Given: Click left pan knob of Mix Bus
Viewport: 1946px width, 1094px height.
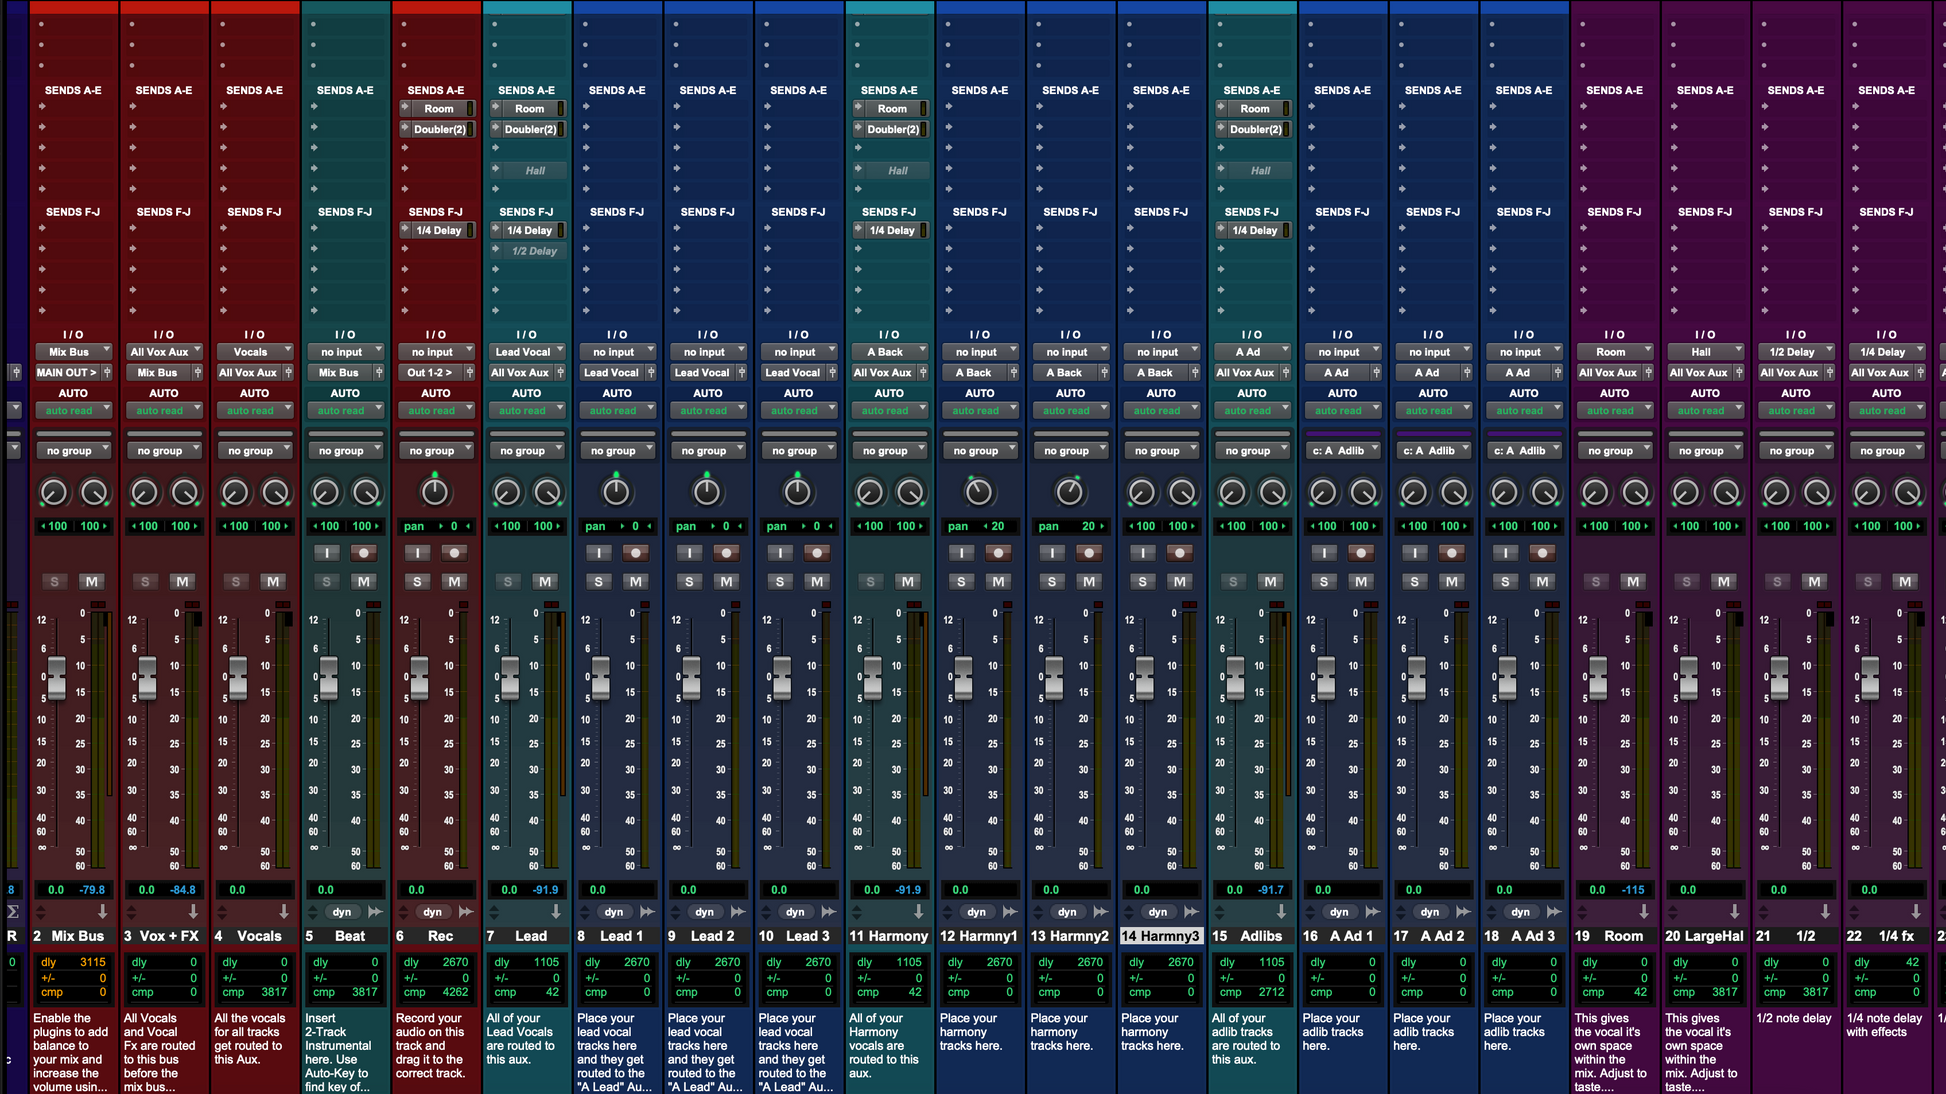Looking at the screenshot, I should [53, 491].
